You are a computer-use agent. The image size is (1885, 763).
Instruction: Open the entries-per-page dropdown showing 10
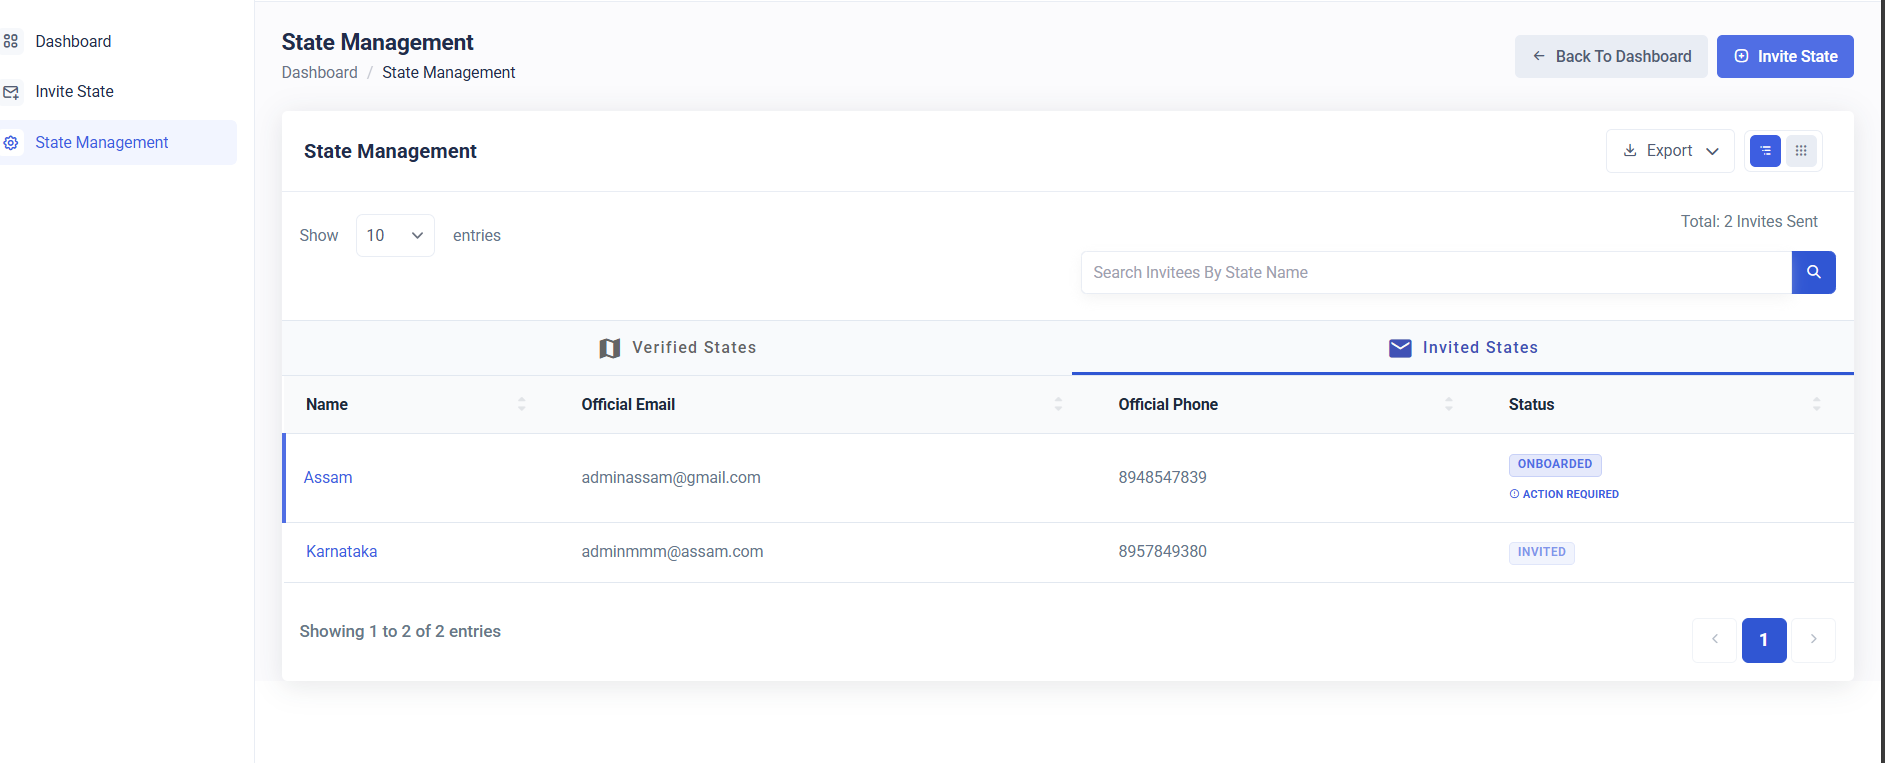(x=395, y=235)
